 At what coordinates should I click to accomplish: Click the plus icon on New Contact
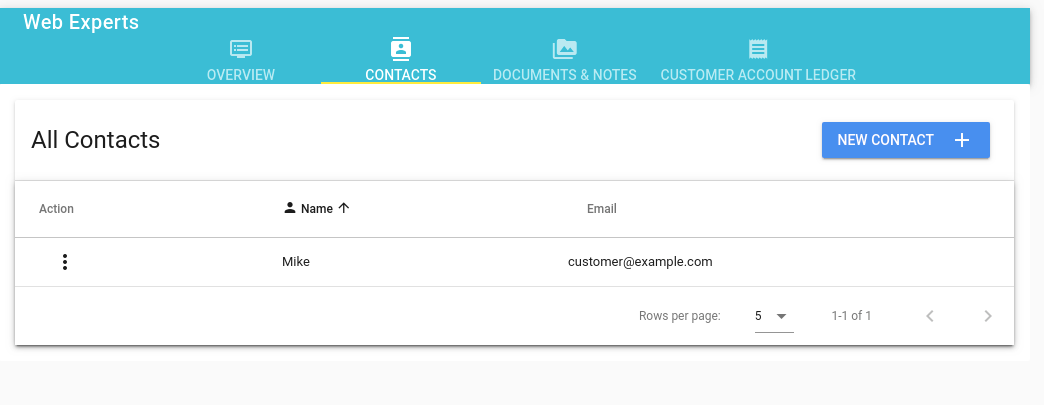pyautogui.click(x=962, y=140)
